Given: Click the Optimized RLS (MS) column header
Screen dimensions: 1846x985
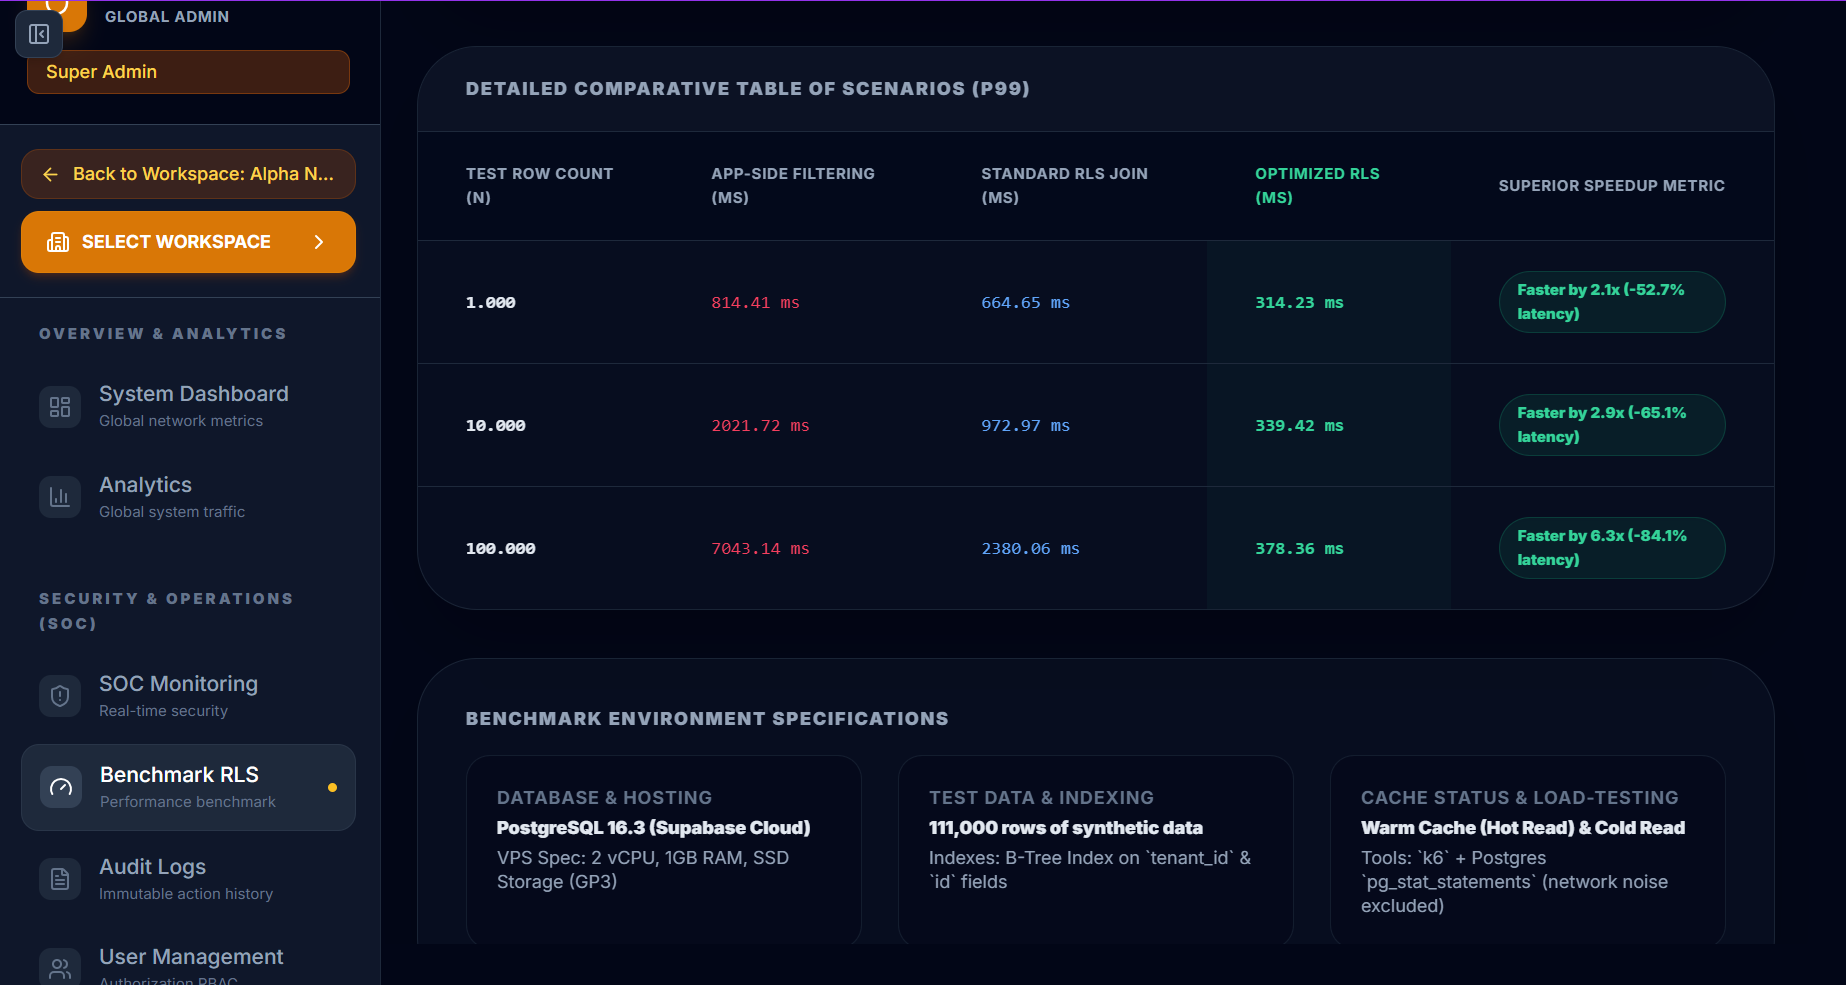Looking at the screenshot, I should tap(1317, 186).
